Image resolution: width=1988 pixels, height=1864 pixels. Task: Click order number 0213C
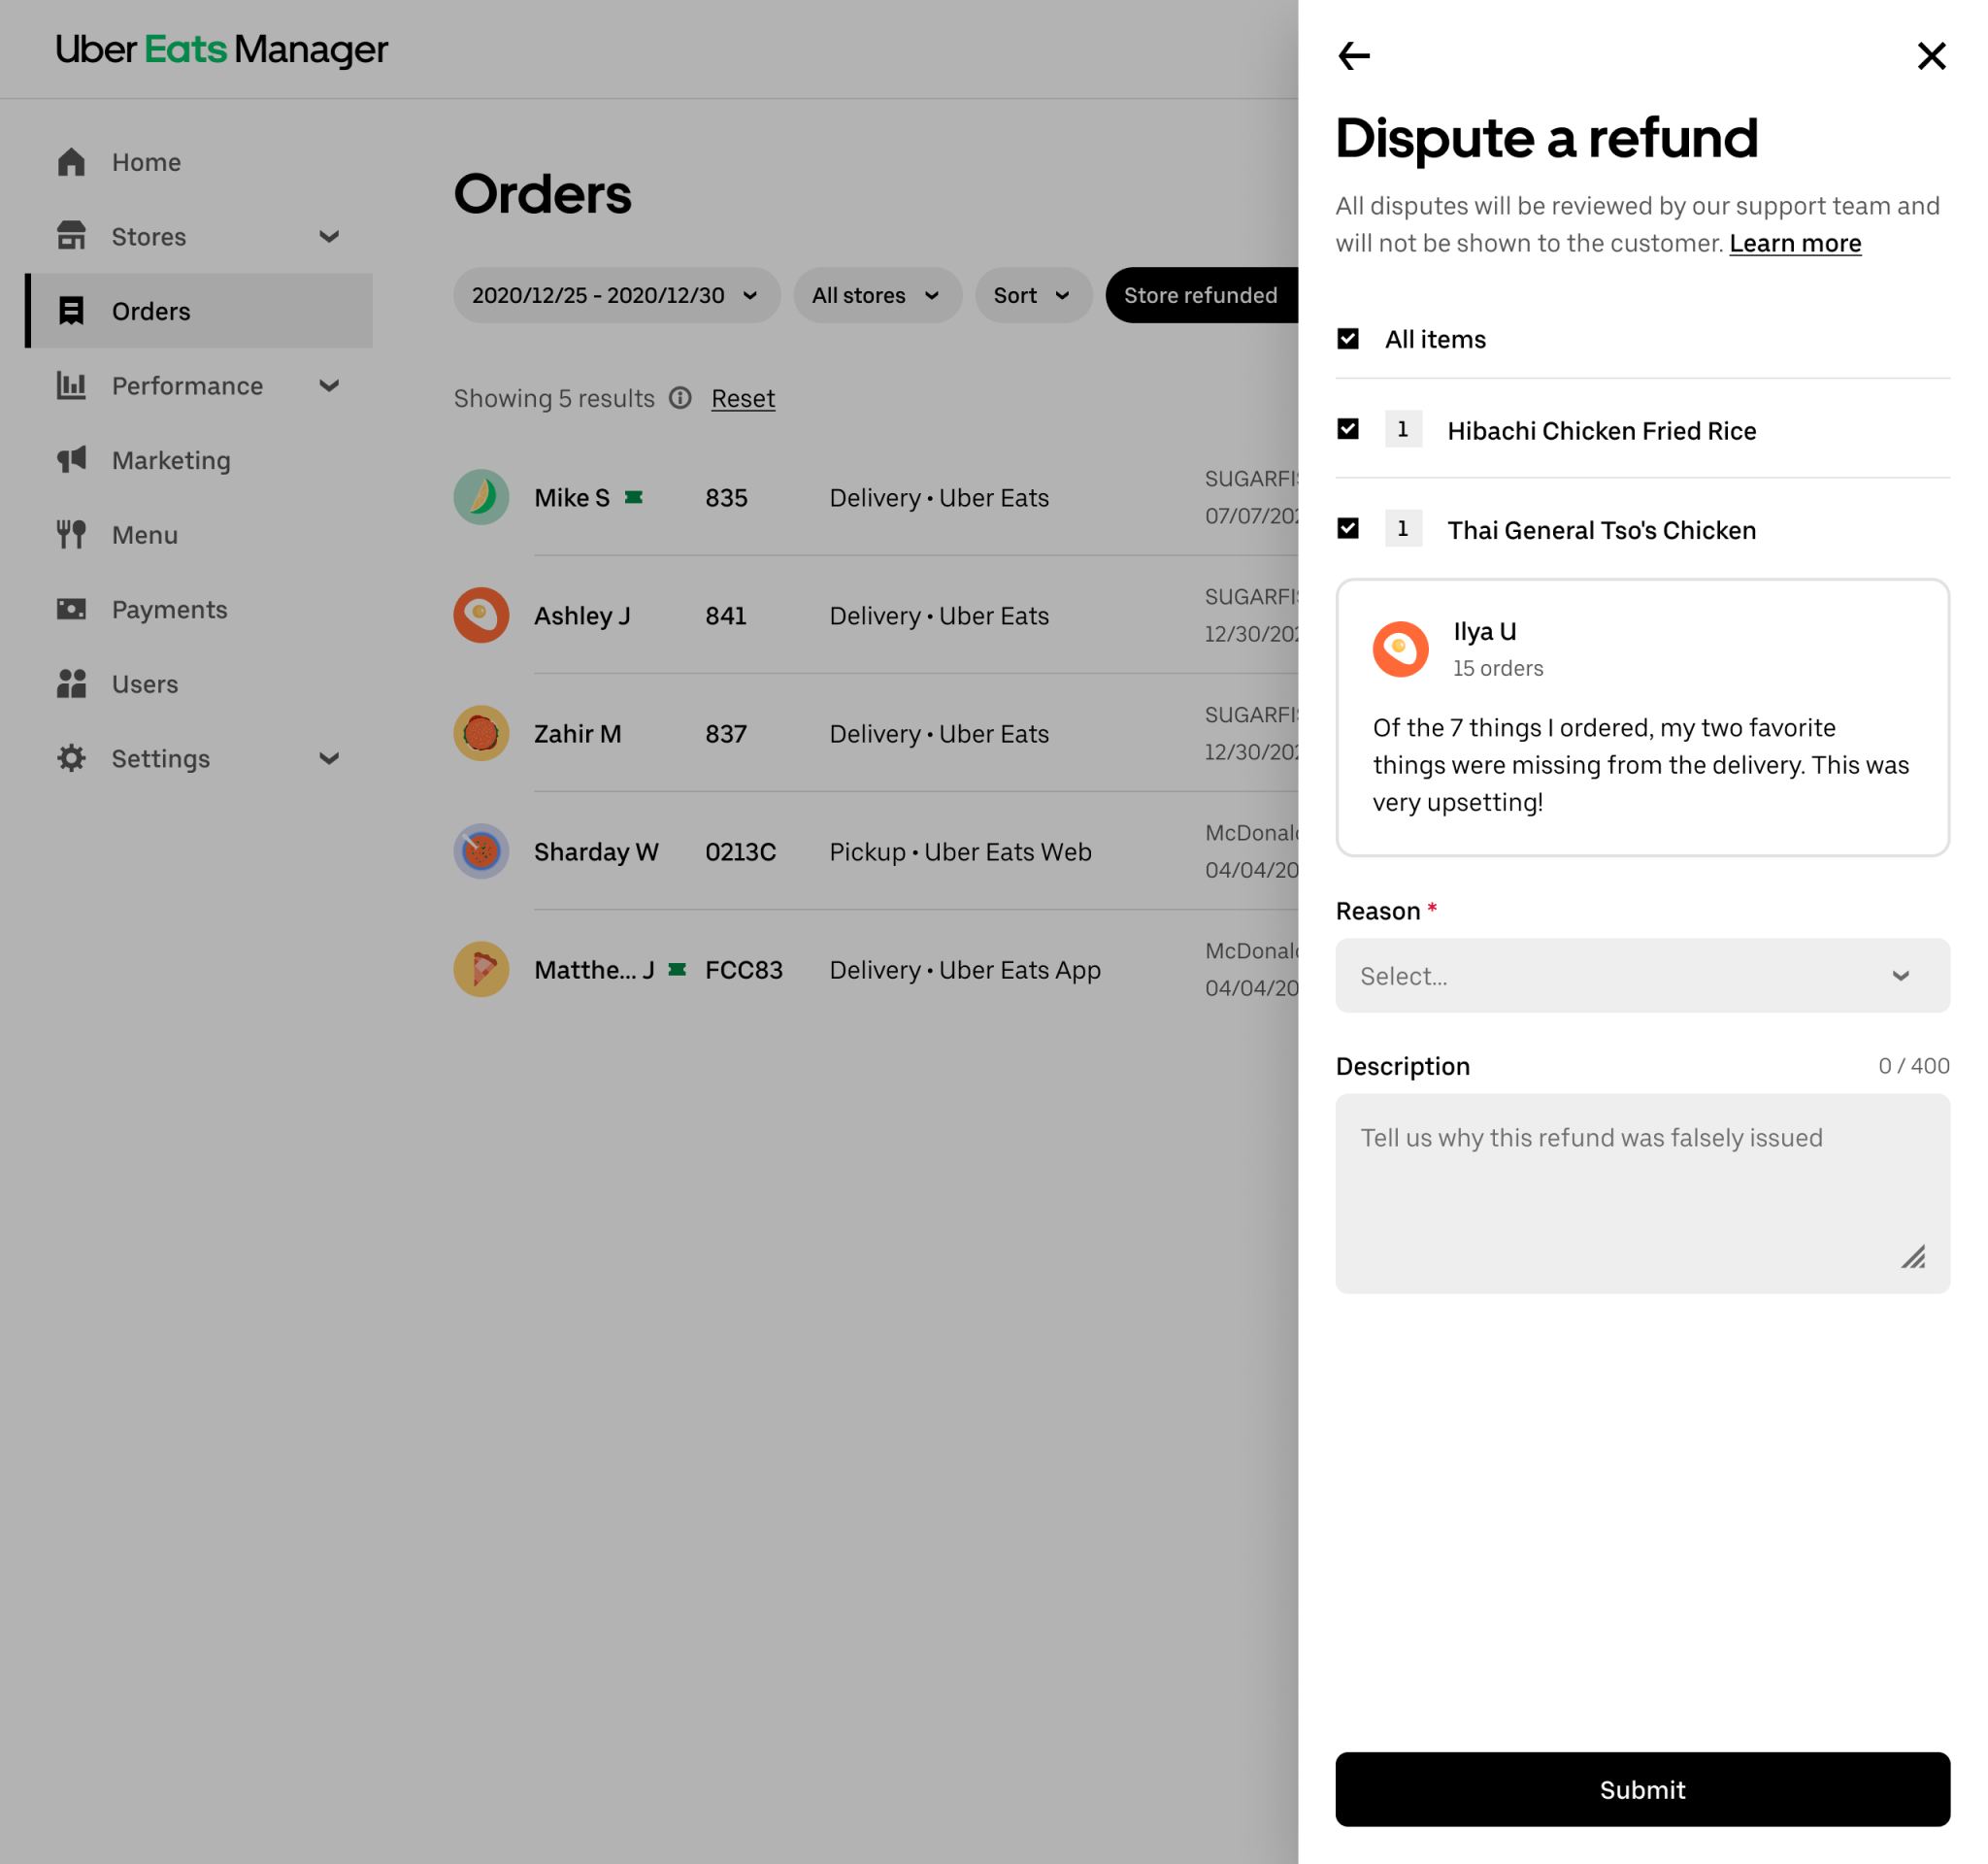tap(740, 851)
